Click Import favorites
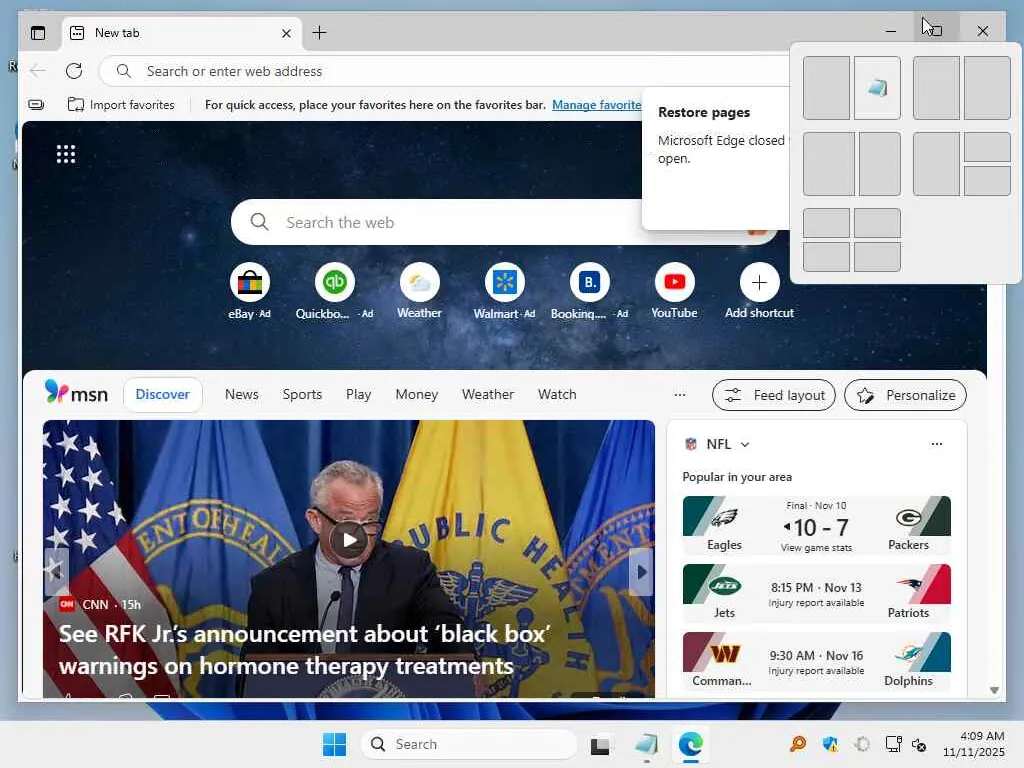Viewport: 1024px width, 768px height. [x=121, y=104]
